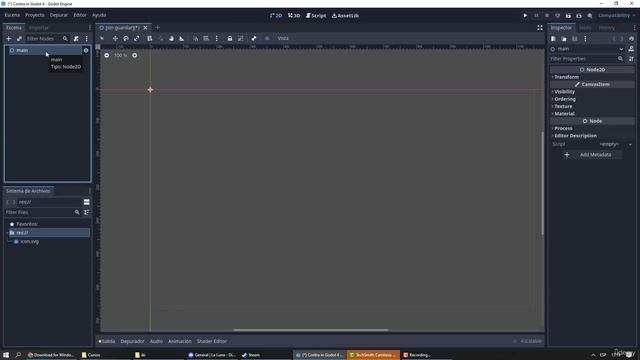Screen dimensions: 640x360
Task: Select icon.svg in the FileSystem tree
Action: (29, 242)
